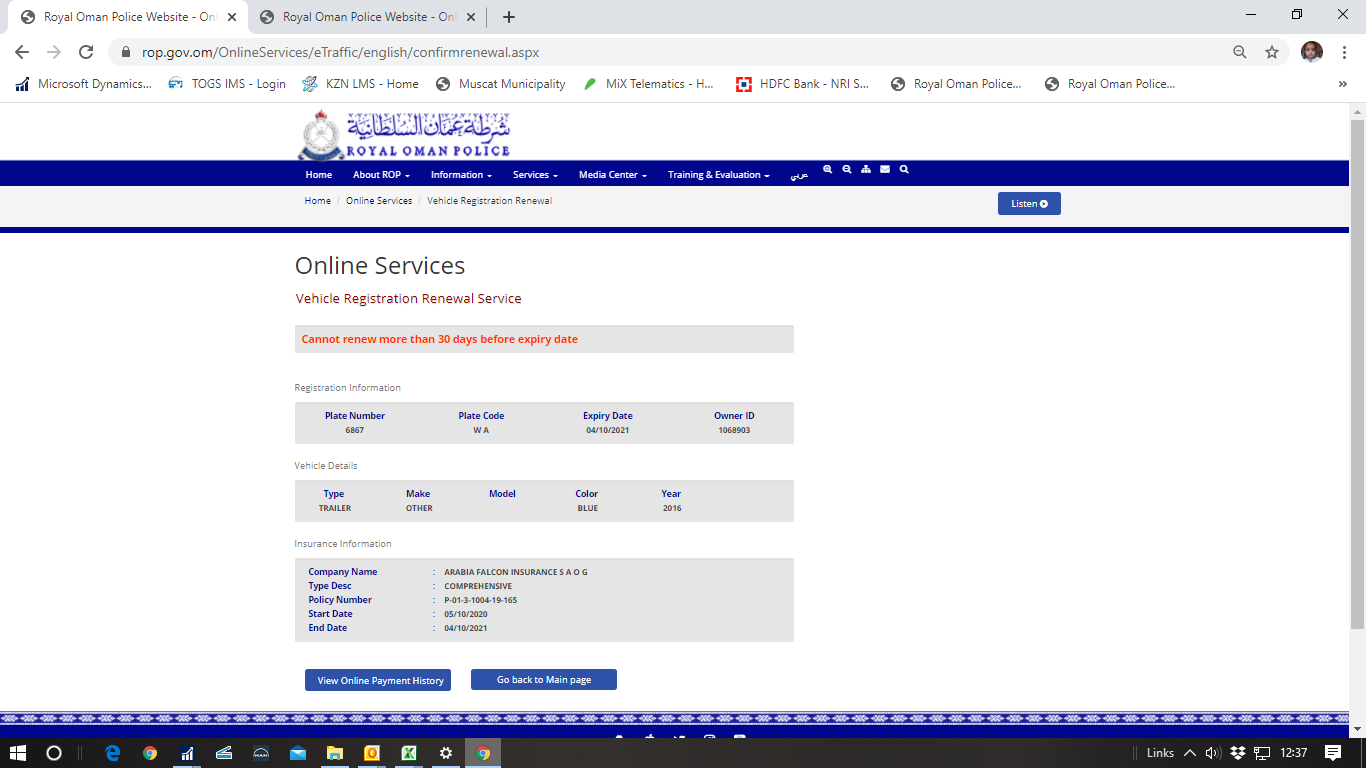Reload the page using the refresh icon
The height and width of the screenshot is (768, 1366).
[x=86, y=52]
